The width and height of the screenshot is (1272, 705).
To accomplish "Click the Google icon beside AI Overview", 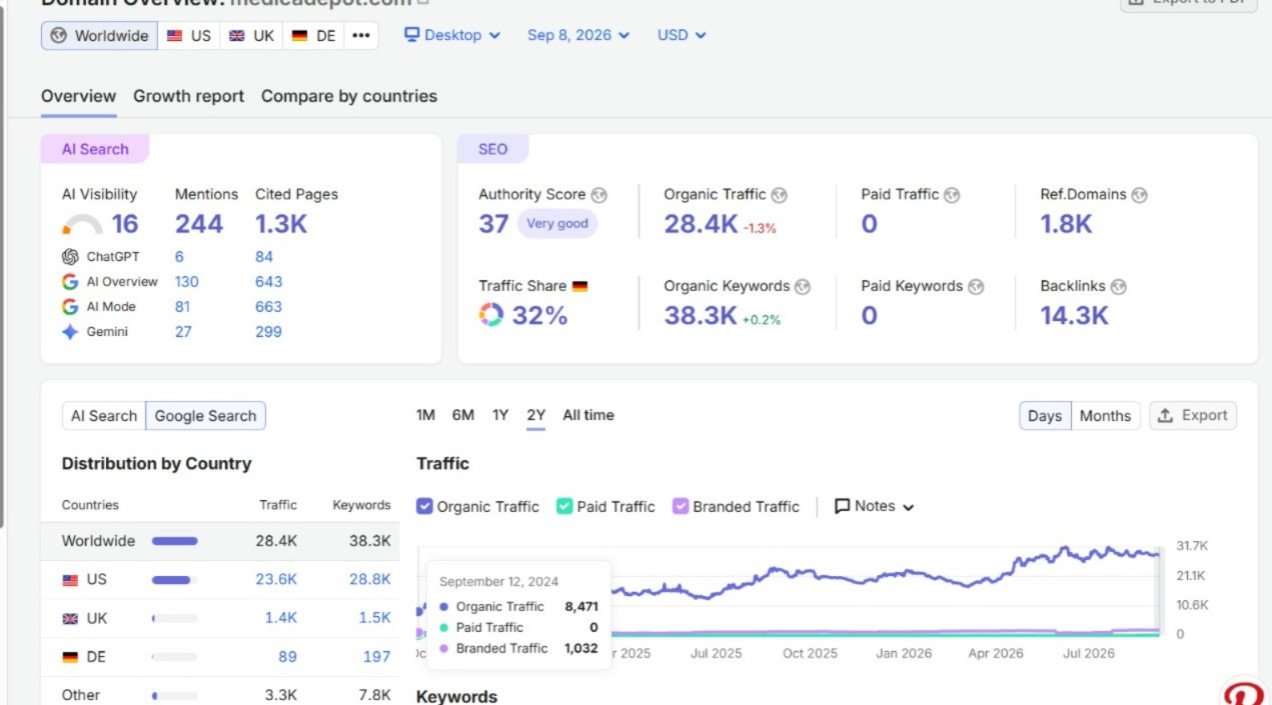I will [70, 282].
